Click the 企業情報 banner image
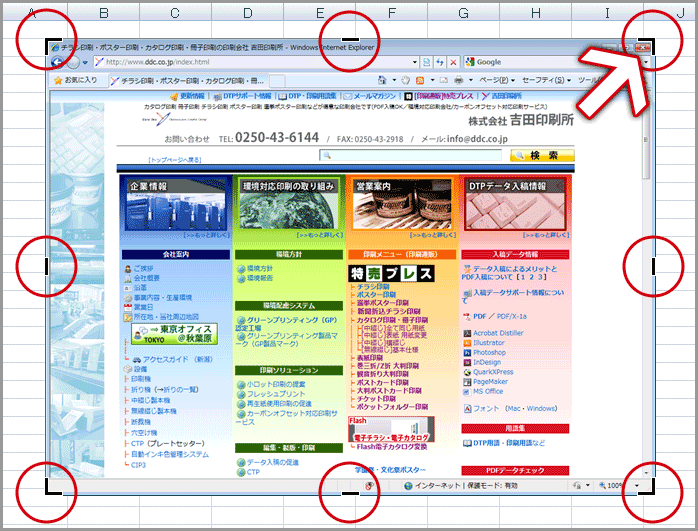This screenshot has height=531, width=698. 176,205
